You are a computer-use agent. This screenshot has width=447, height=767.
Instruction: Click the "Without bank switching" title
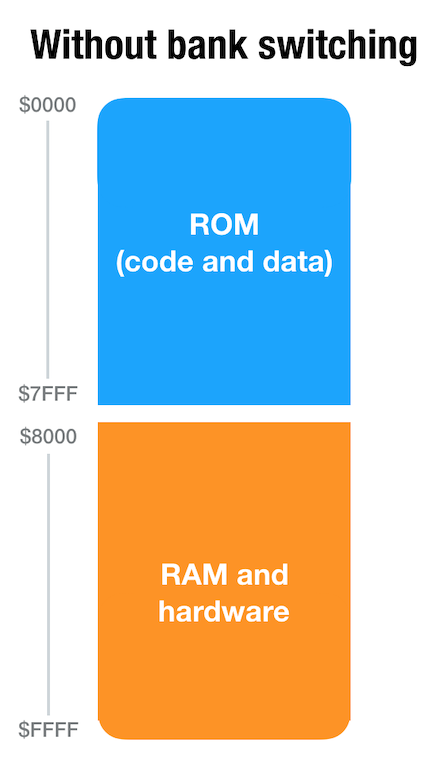click(x=224, y=45)
